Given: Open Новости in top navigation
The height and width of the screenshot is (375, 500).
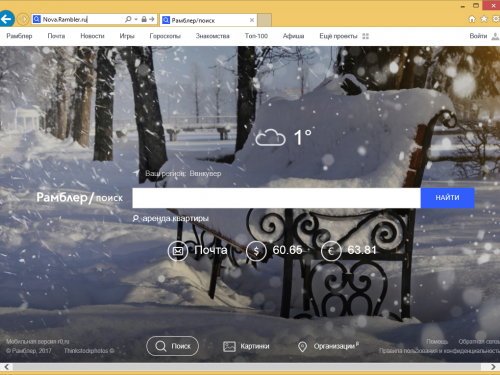Looking at the screenshot, I should click(92, 36).
